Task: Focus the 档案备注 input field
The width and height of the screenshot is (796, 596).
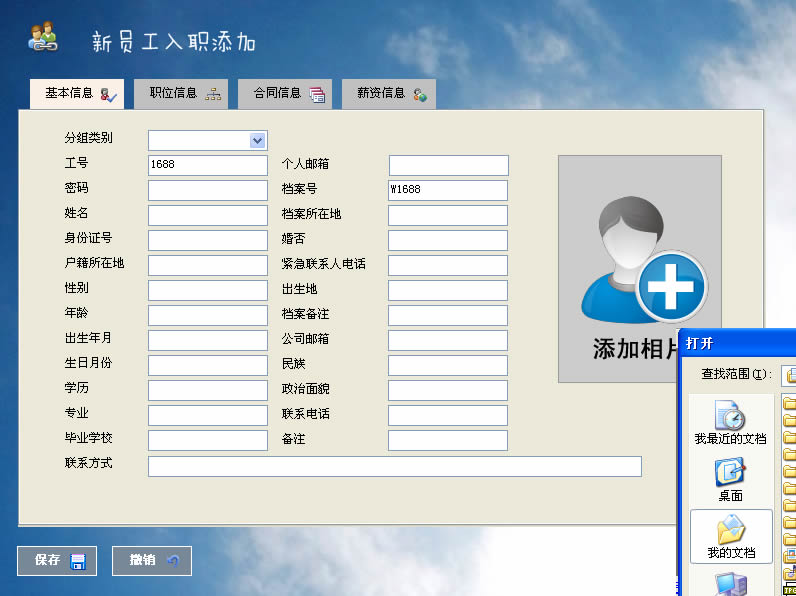Action: tap(448, 315)
